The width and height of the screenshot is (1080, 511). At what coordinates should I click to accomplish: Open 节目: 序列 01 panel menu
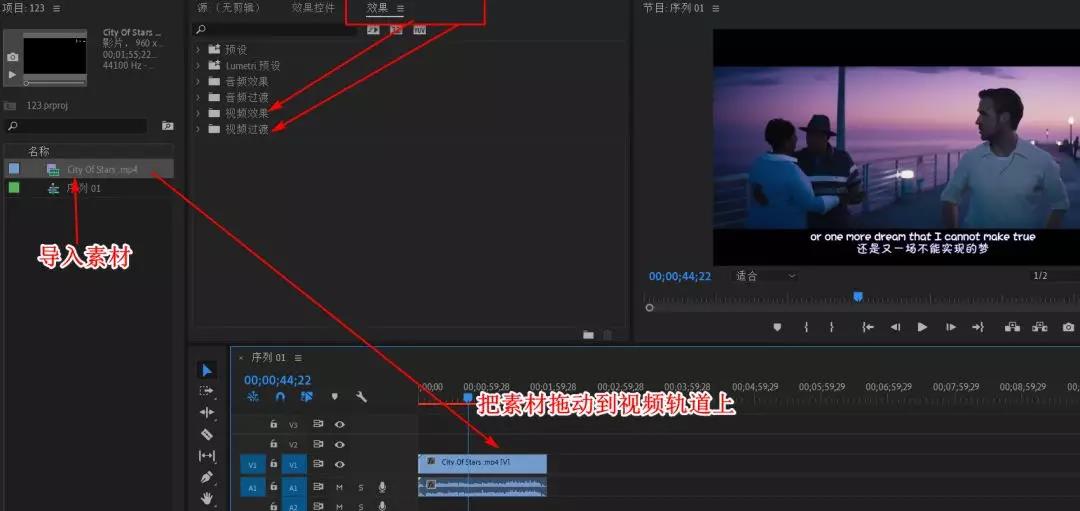[716, 8]
